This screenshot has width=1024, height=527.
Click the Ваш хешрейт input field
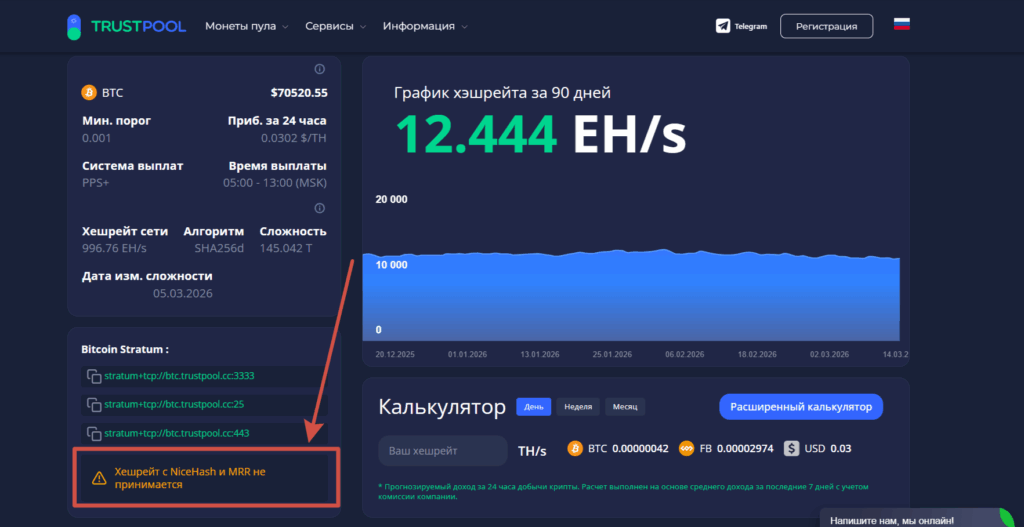tap(442, 451)
